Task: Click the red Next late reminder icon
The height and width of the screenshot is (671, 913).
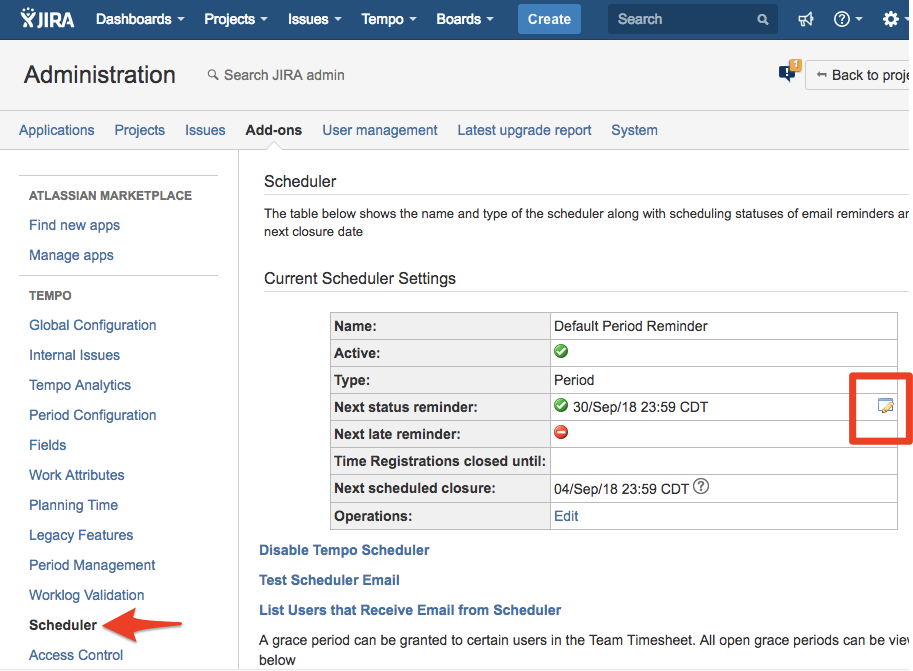Action: pos(561,432)
